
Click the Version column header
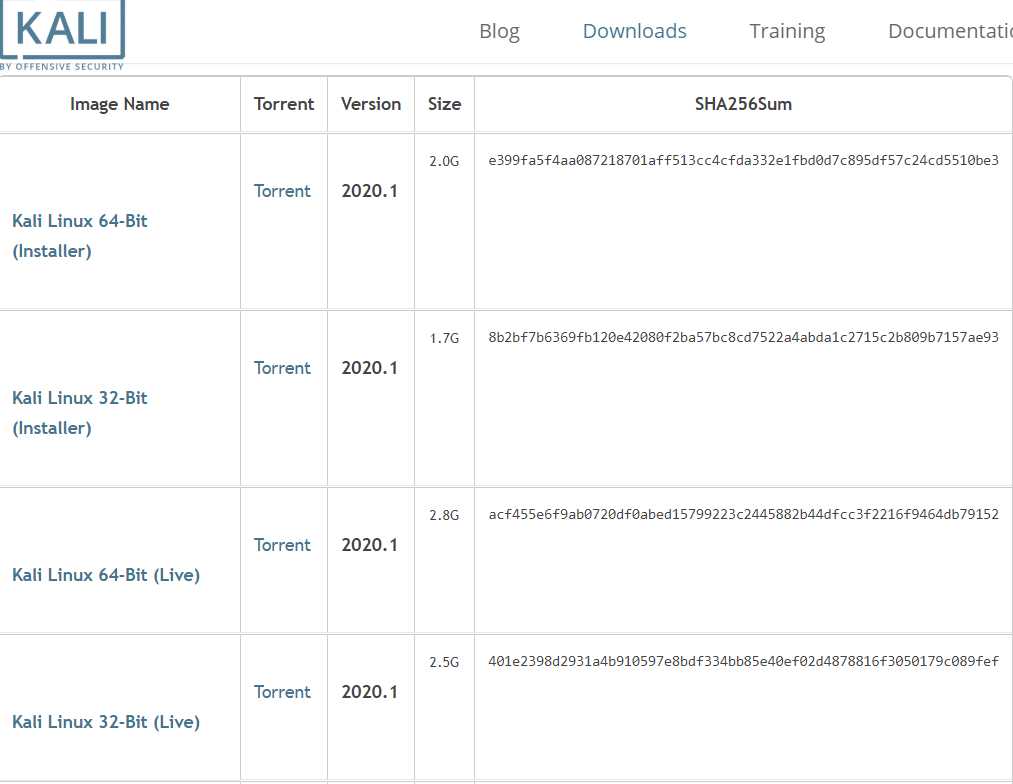click(x=371, y=104)
